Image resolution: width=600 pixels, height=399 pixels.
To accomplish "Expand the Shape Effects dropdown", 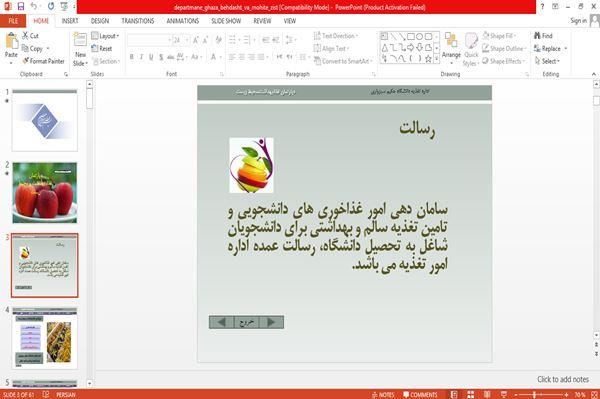I will point(503,61).
